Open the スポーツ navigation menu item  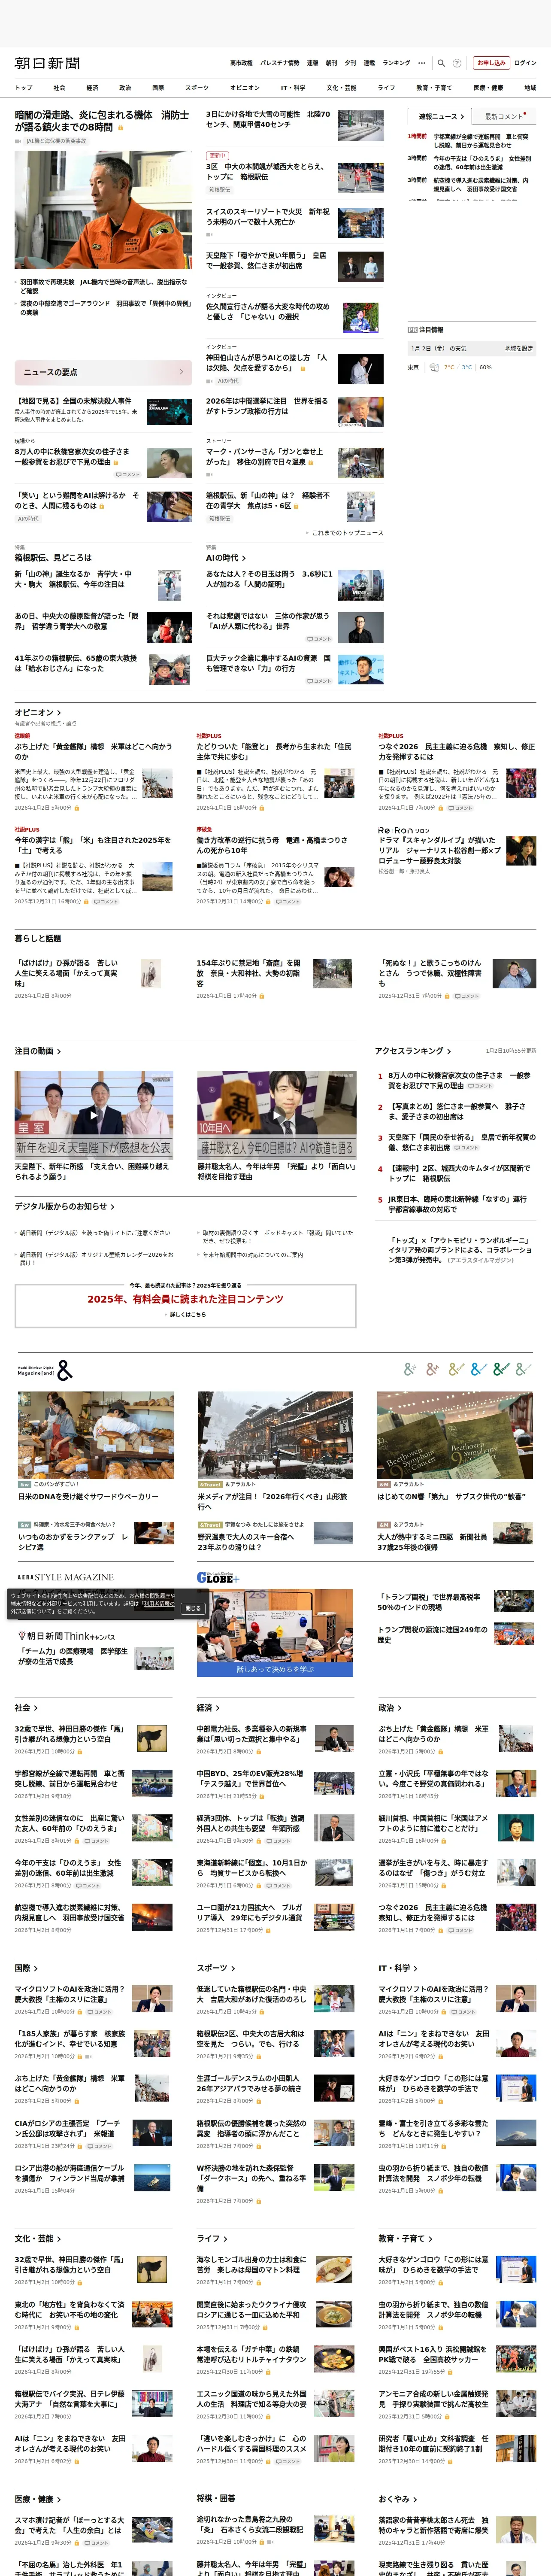pyautogui.click(x=197, y=88)
